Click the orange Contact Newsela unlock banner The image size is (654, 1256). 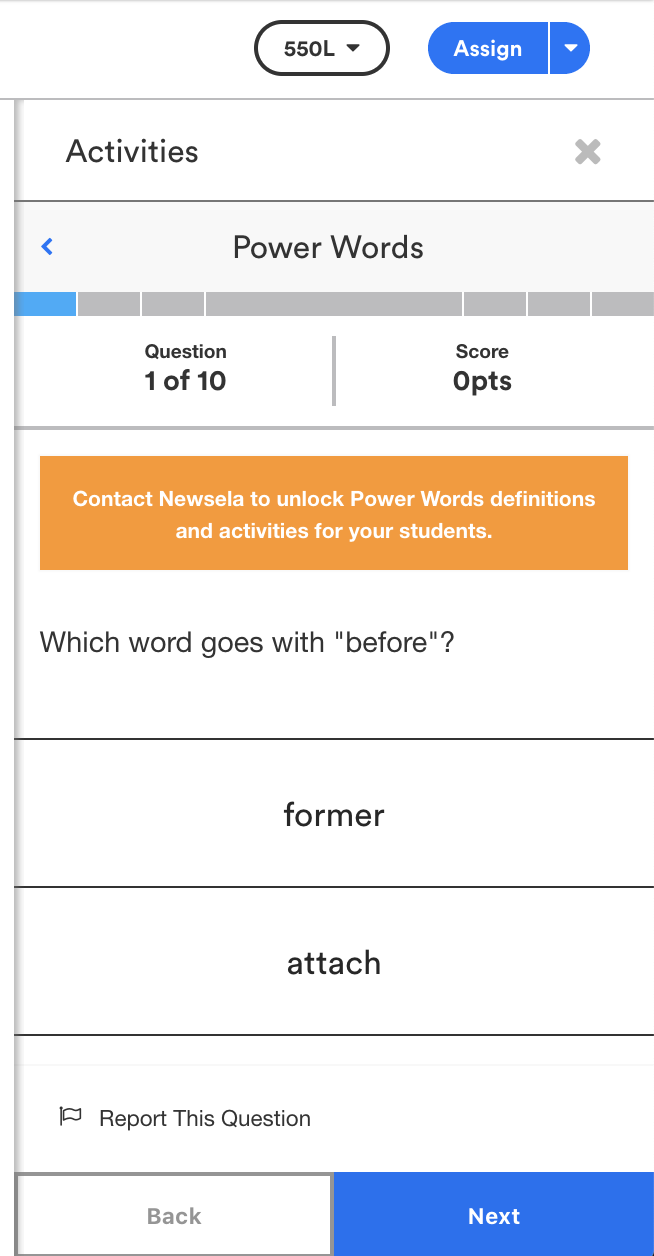coord(333,513)
